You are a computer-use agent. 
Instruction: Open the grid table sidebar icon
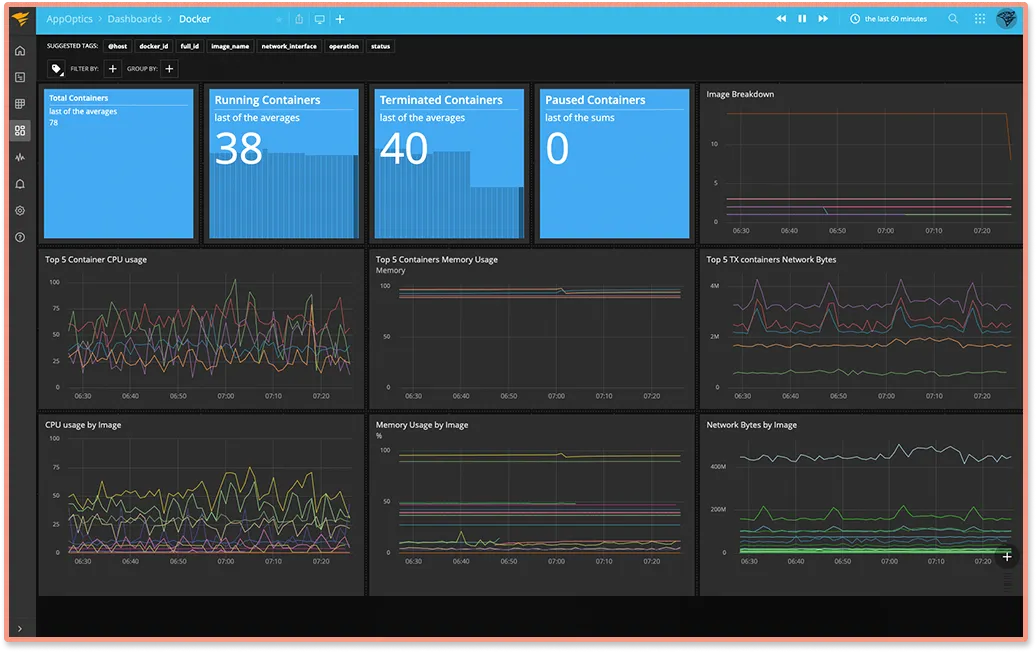click(x=20, y=104)
